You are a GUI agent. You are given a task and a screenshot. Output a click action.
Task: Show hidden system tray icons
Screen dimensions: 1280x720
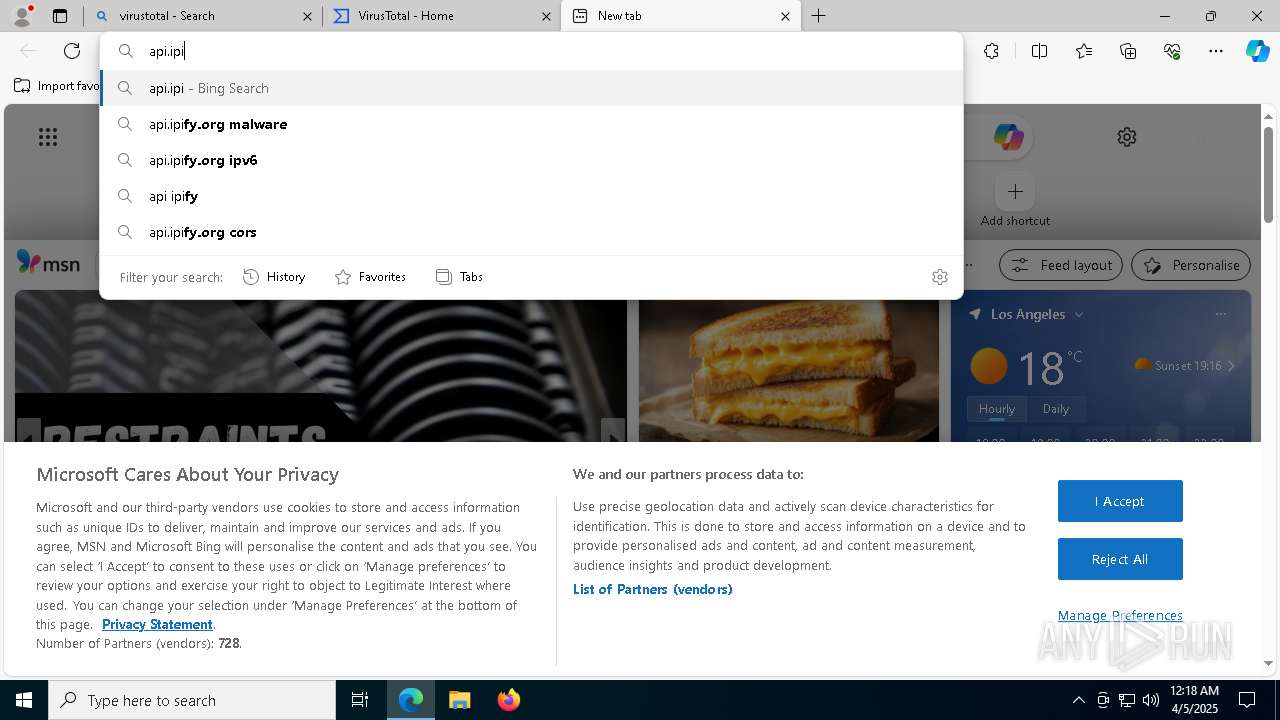point(1078,700)
